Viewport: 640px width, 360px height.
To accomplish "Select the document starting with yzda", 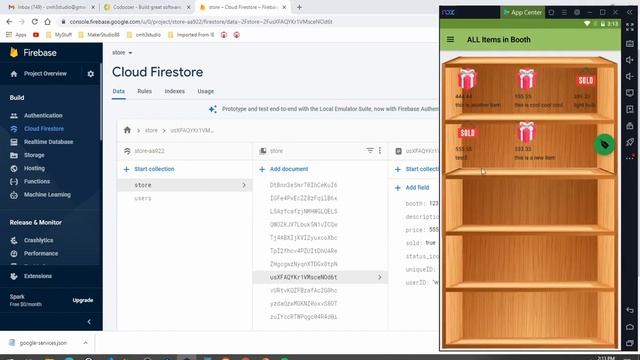I will point(303,304).
